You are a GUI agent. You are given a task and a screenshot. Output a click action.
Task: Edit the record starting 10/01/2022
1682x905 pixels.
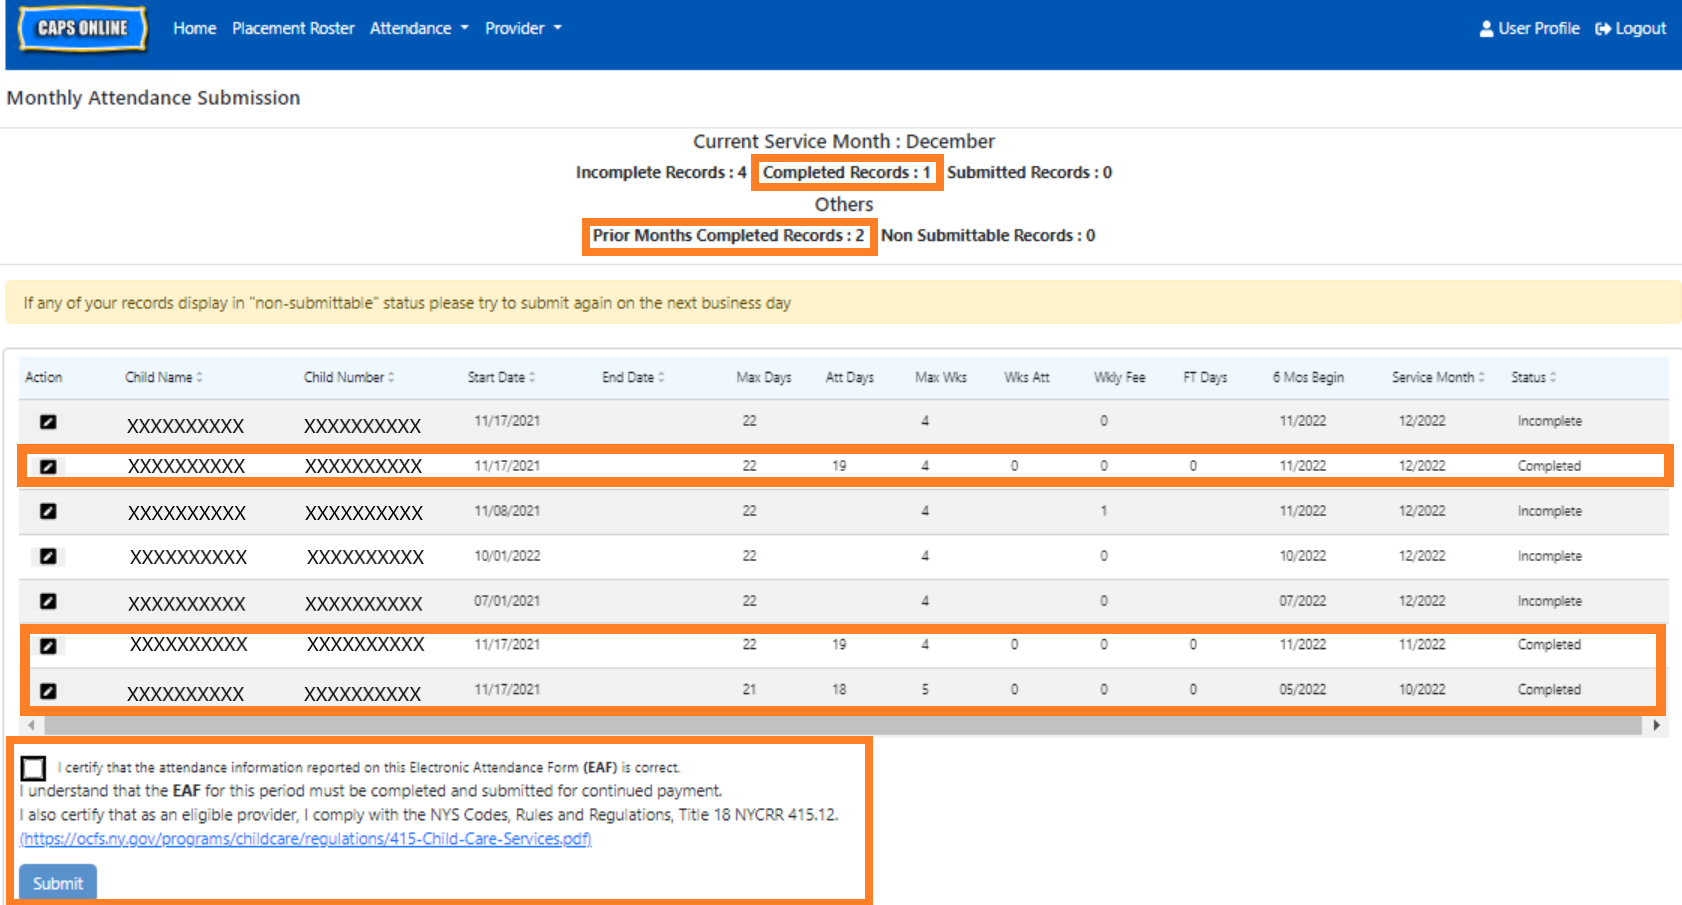point(48,556)
